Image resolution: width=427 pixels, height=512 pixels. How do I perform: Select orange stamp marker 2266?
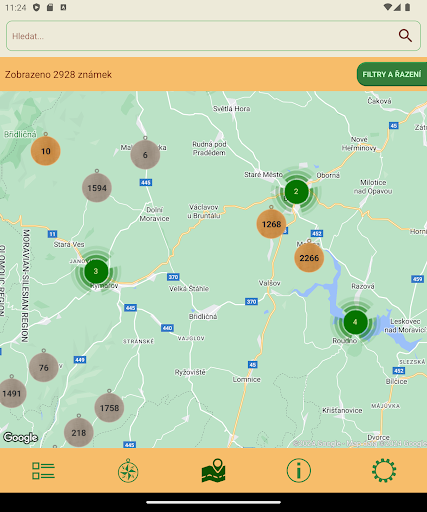(x=309, y=257)
